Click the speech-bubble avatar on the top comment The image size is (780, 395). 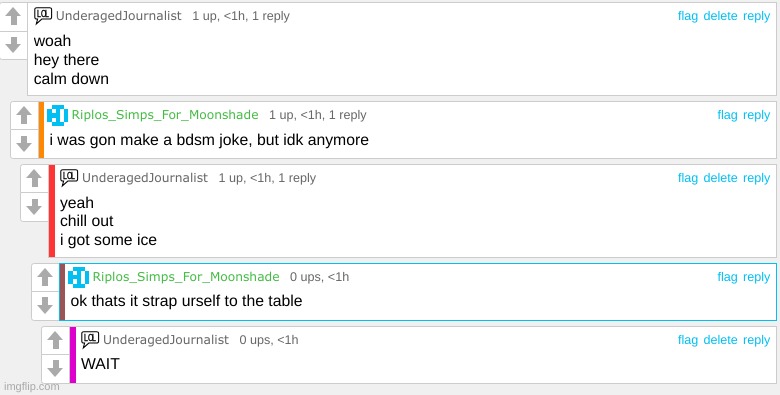[x=43, y=15]
